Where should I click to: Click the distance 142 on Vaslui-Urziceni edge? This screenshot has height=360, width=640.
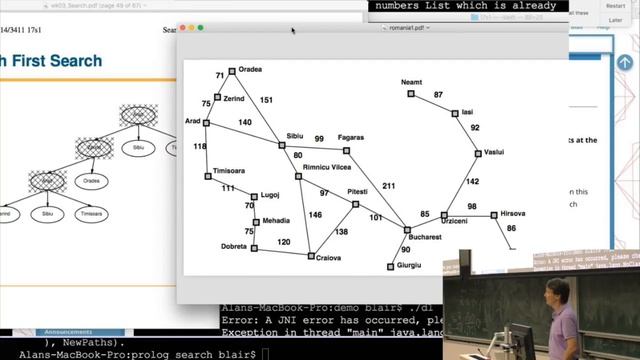pos(472,181)
